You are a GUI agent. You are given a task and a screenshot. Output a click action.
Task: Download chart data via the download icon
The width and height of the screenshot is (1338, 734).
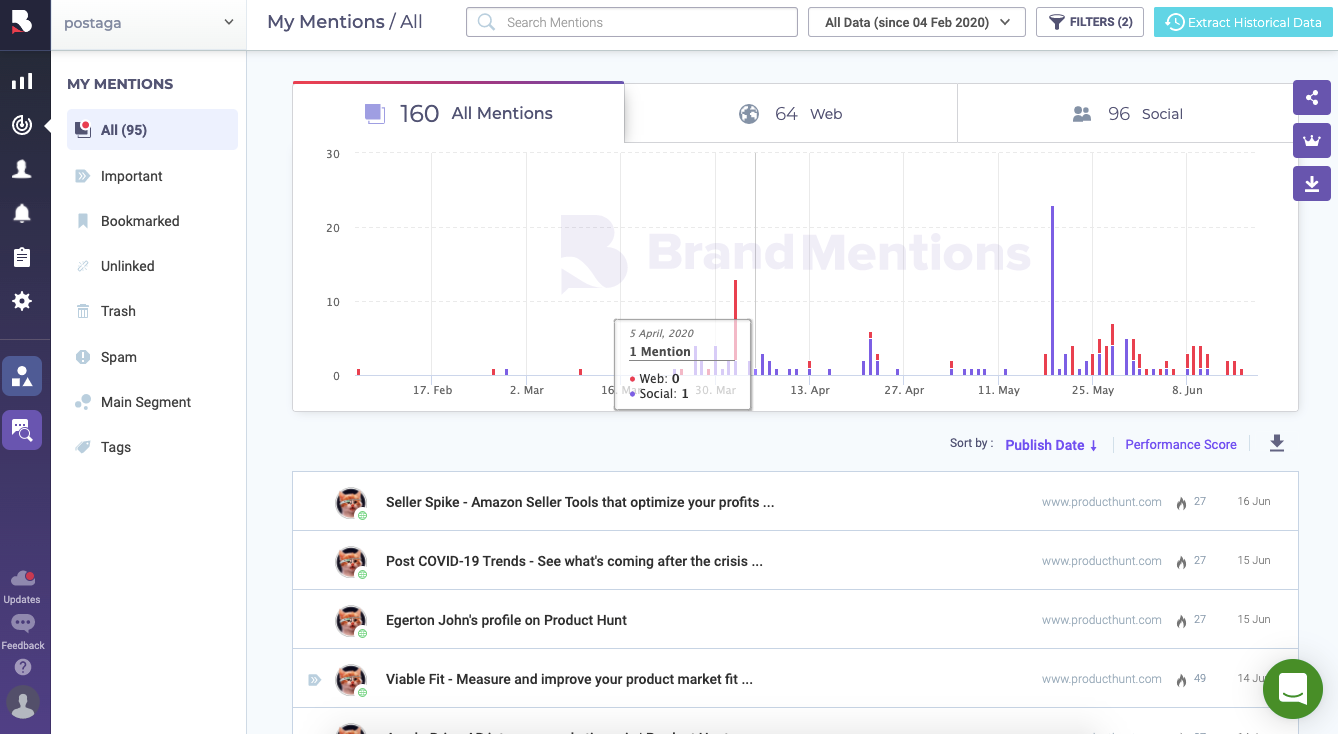1311,183
